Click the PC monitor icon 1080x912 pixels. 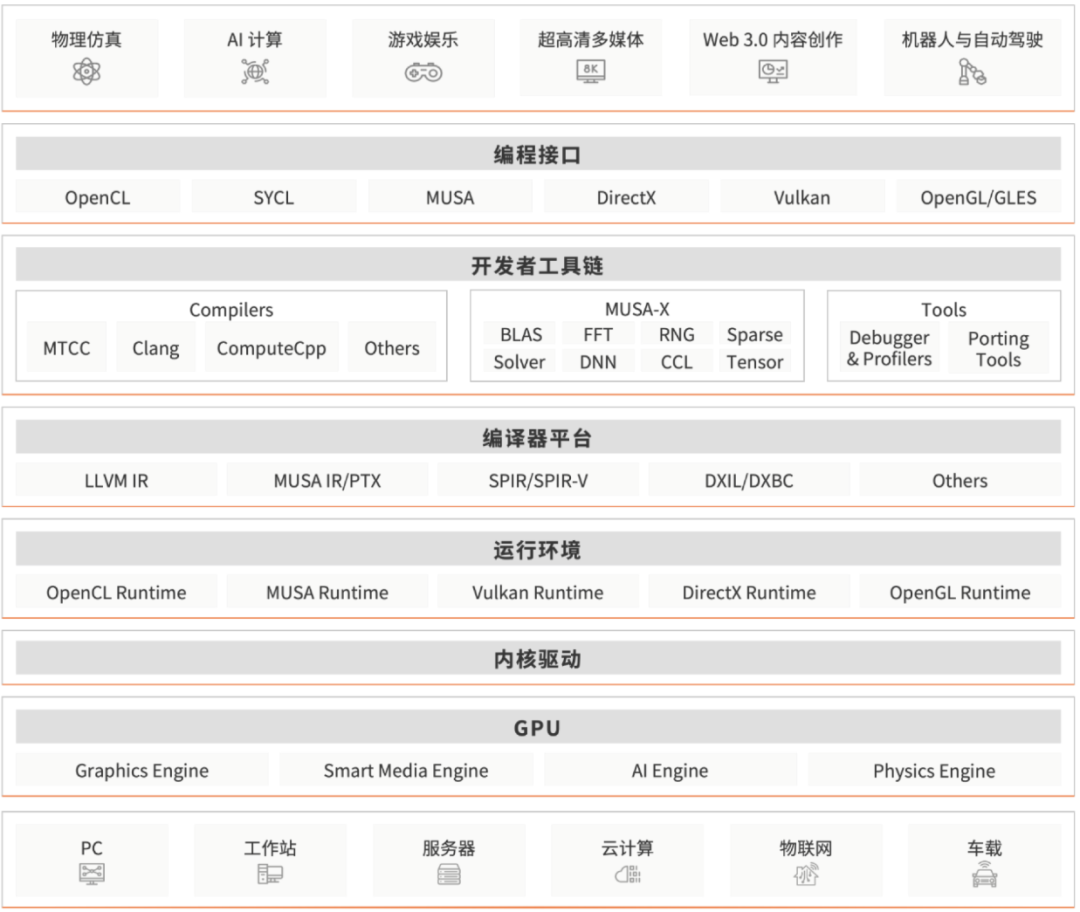92,874
